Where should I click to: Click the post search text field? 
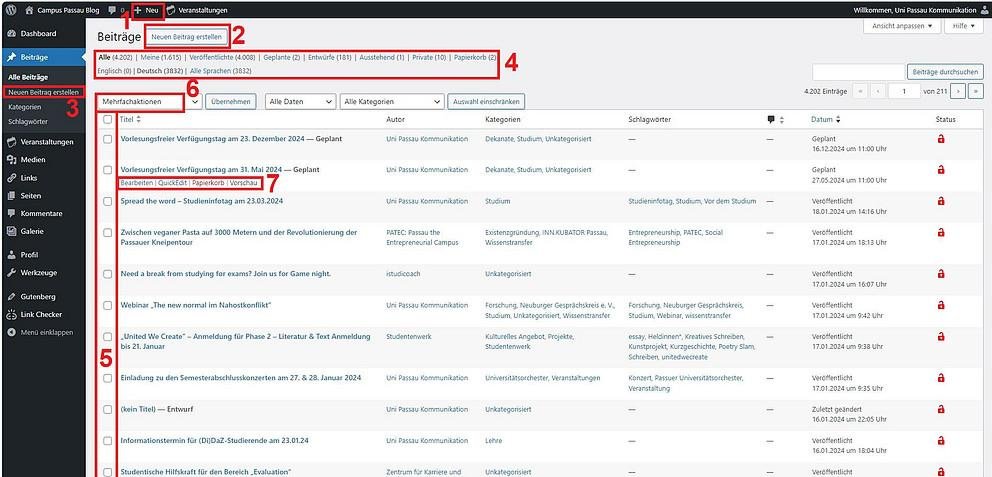tap(857, 72)
